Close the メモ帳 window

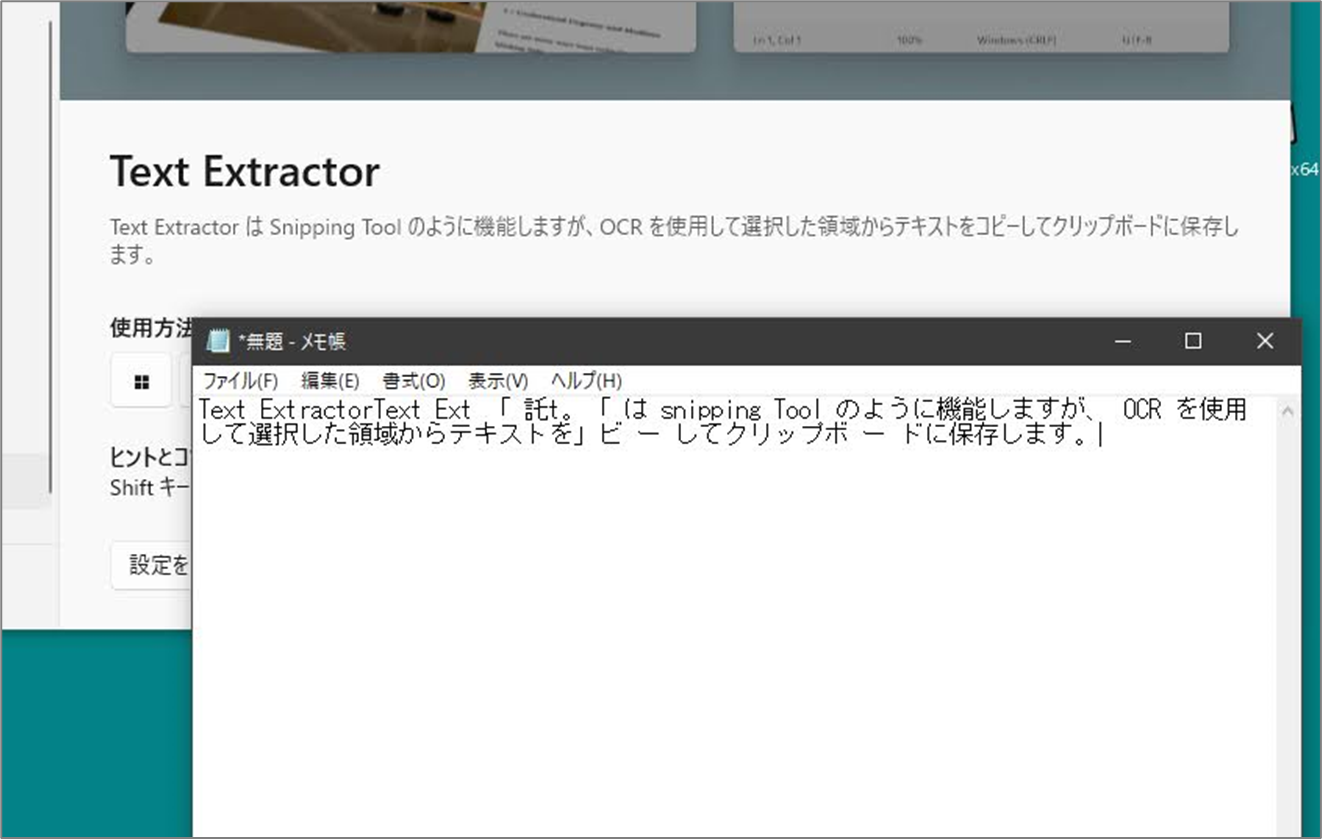(1265, 341)
